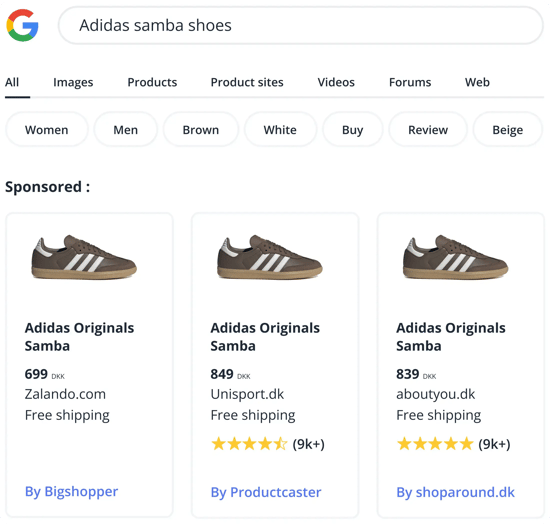Select the All tab
This screenshot has width=550, height=524.
12,82
